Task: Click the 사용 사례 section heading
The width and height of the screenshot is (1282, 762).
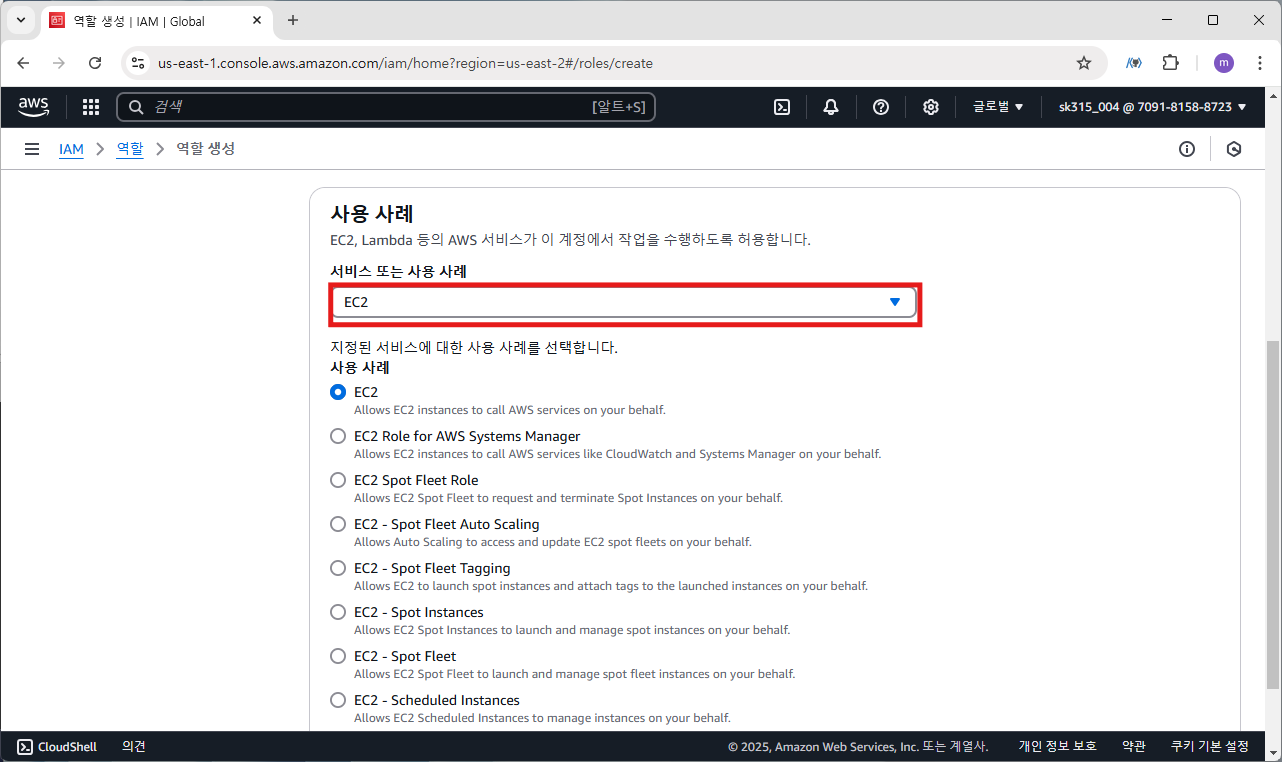Action: tap(372, 213)
